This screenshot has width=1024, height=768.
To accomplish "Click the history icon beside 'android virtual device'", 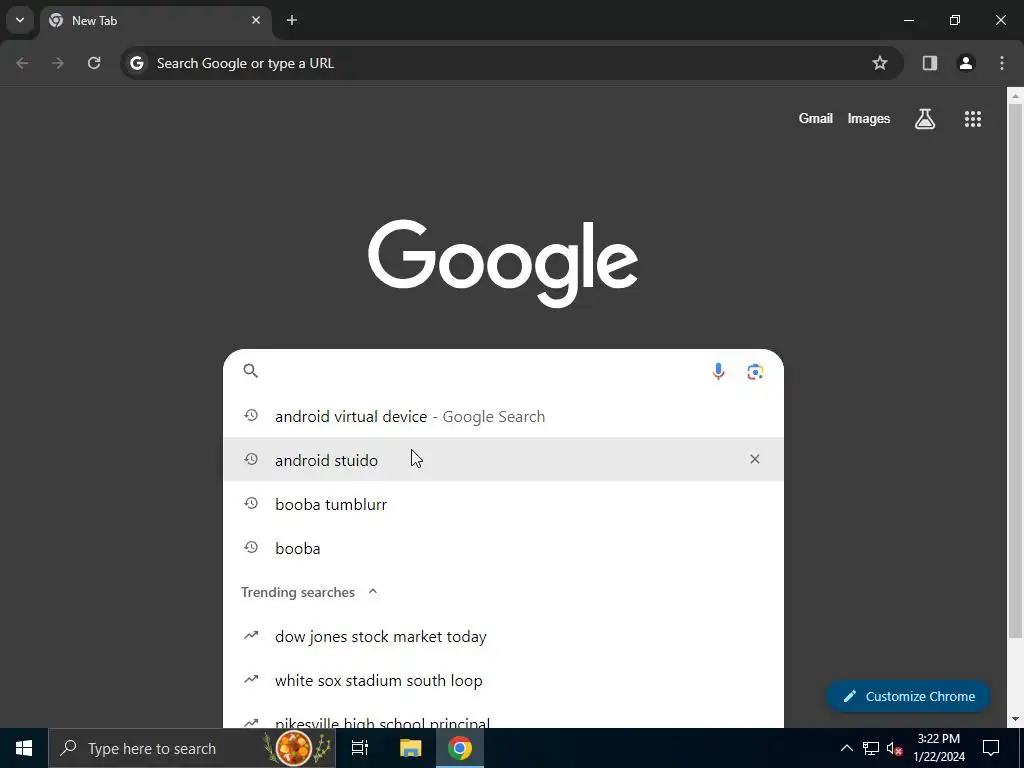I will 251,415.
